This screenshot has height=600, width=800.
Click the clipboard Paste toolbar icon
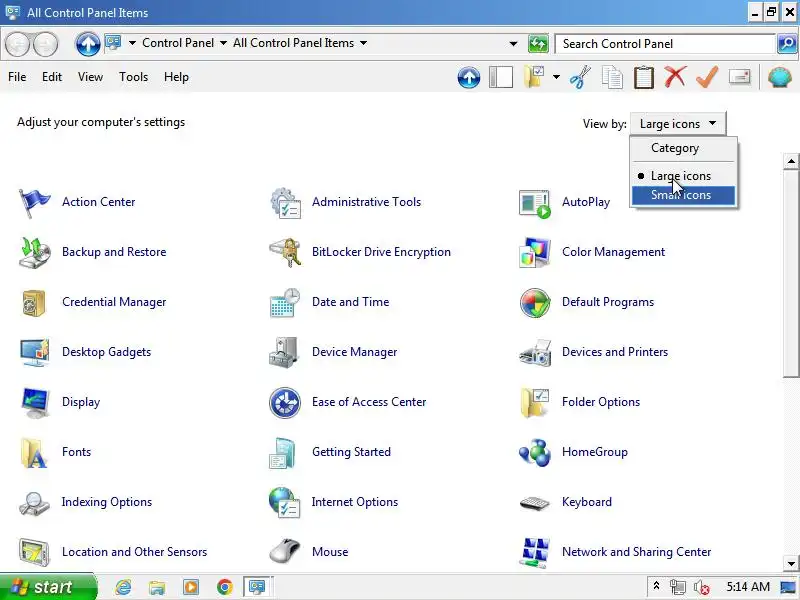643,77
